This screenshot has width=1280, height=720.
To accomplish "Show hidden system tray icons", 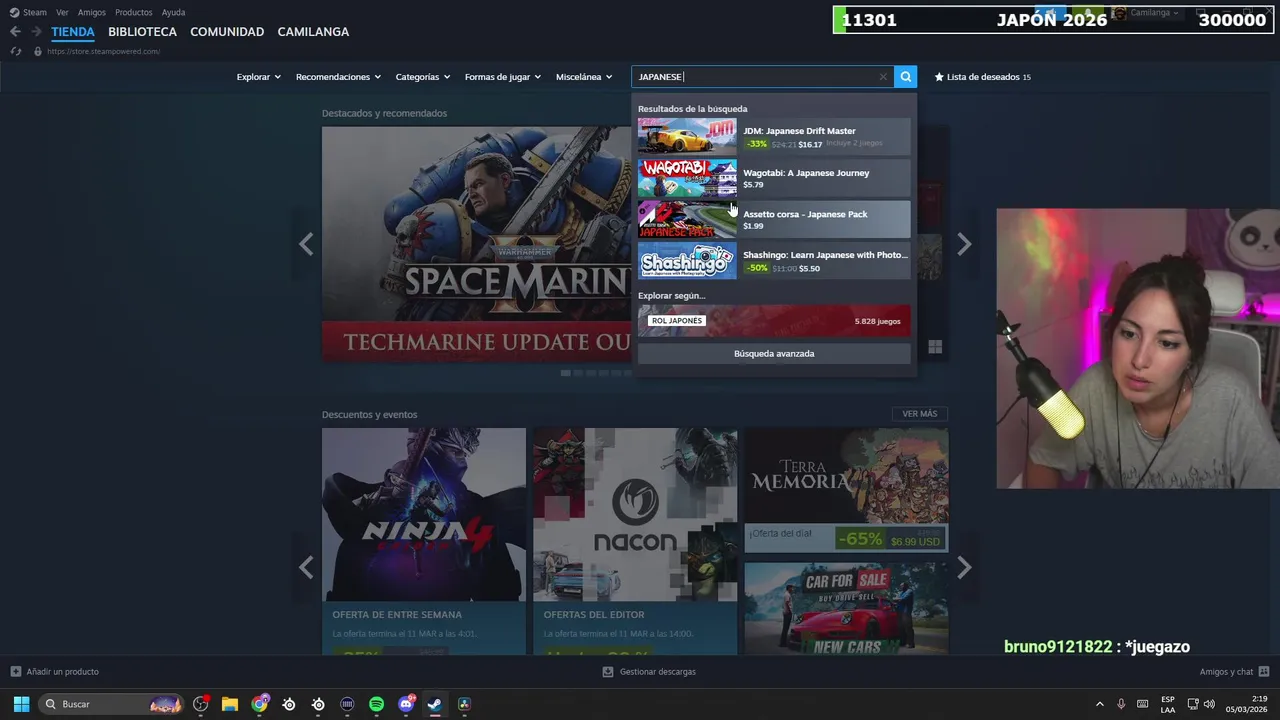I will point(1100,704).
